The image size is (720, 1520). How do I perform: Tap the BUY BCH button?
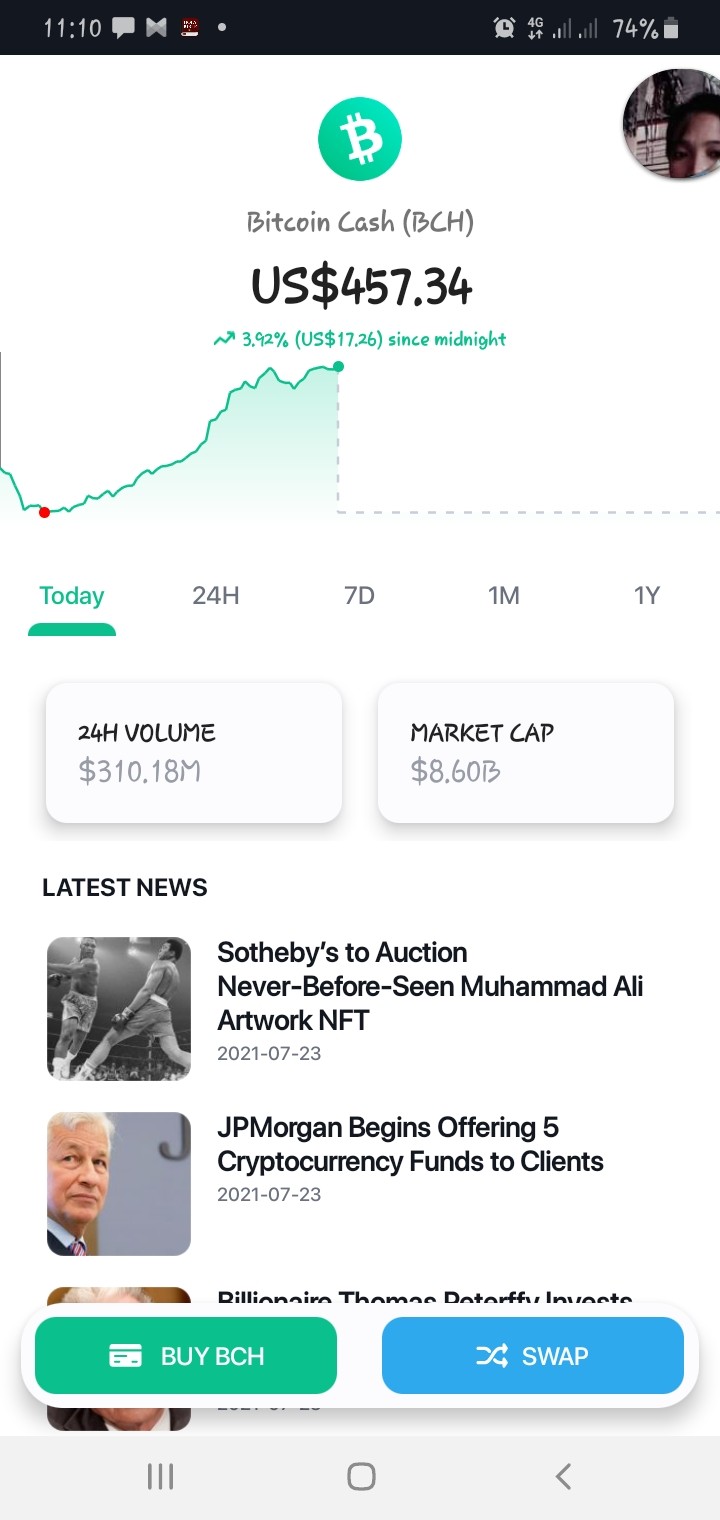click(186, 1355)
